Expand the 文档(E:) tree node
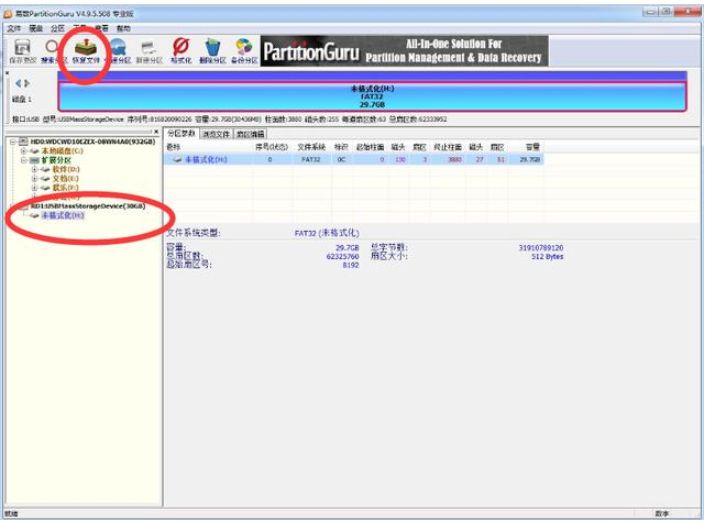710x525 pixels. [34, 178]
